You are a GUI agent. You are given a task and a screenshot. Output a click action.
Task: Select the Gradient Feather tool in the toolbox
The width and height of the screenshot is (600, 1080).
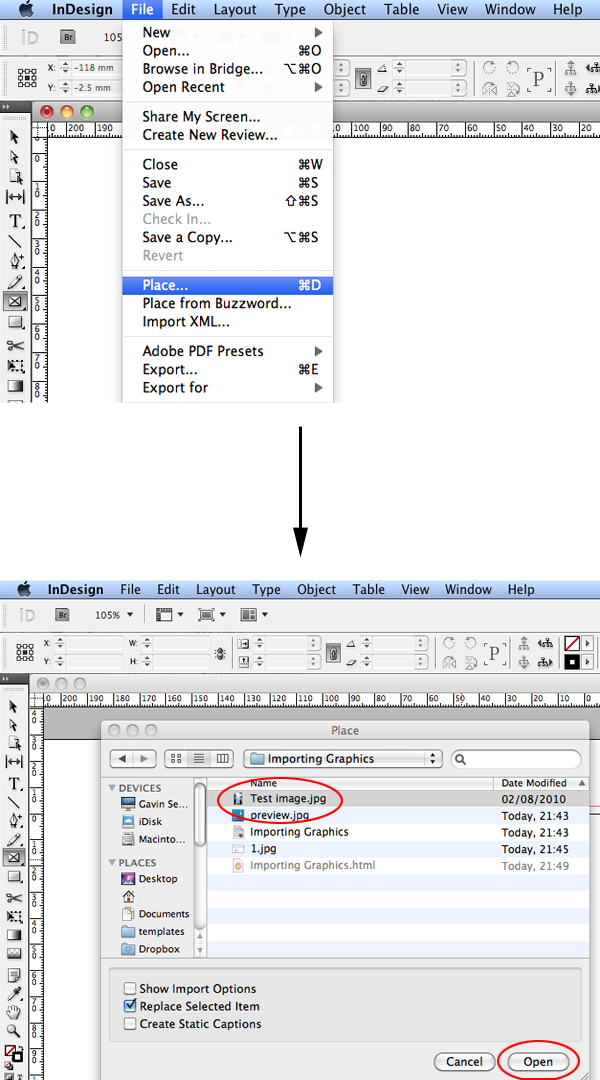(14, 954)
